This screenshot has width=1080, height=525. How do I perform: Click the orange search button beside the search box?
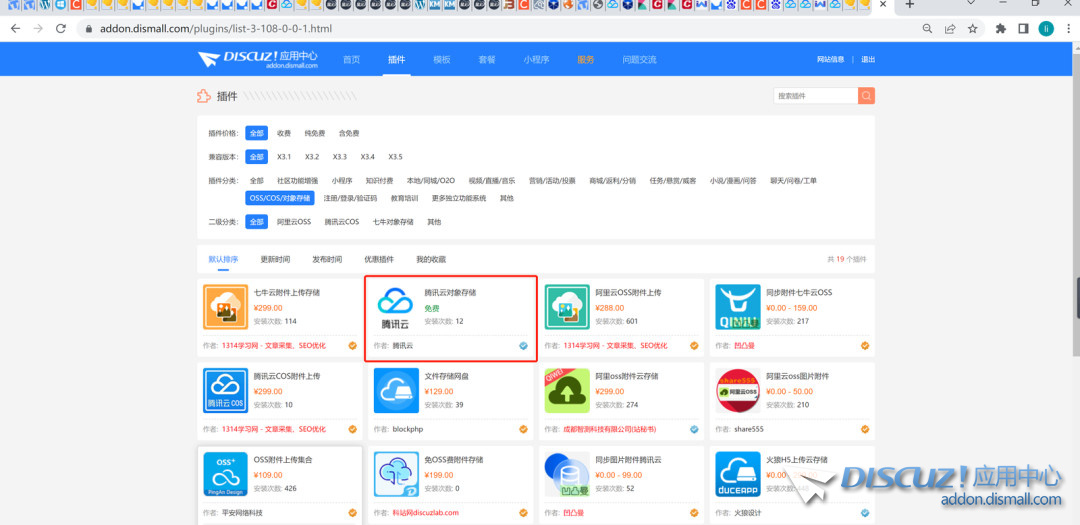point(866,96)
